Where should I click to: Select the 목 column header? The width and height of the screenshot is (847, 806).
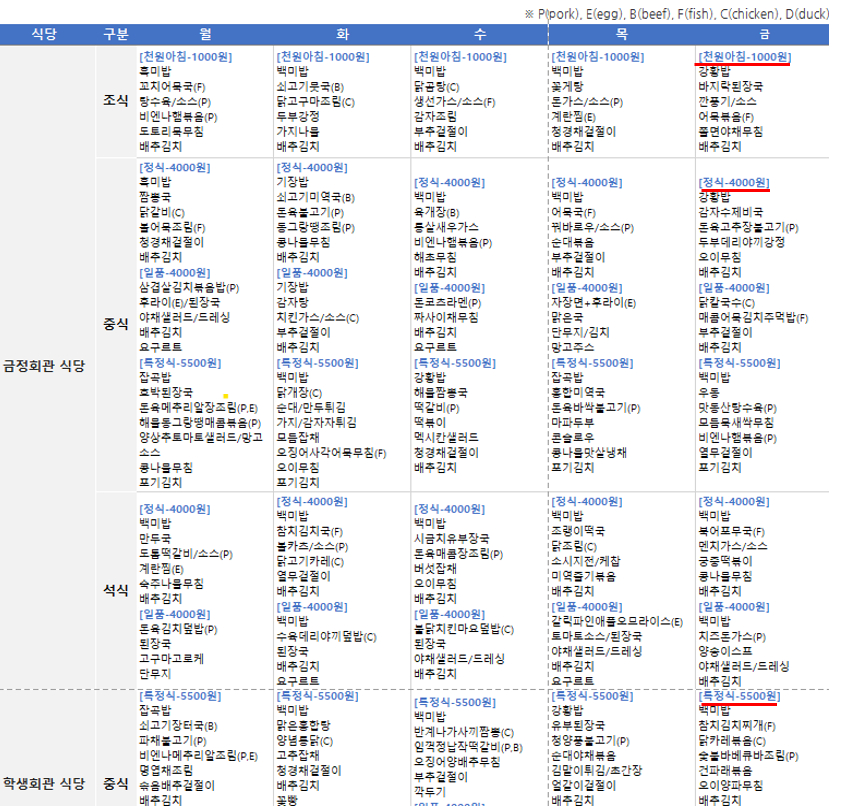point(621,34)
